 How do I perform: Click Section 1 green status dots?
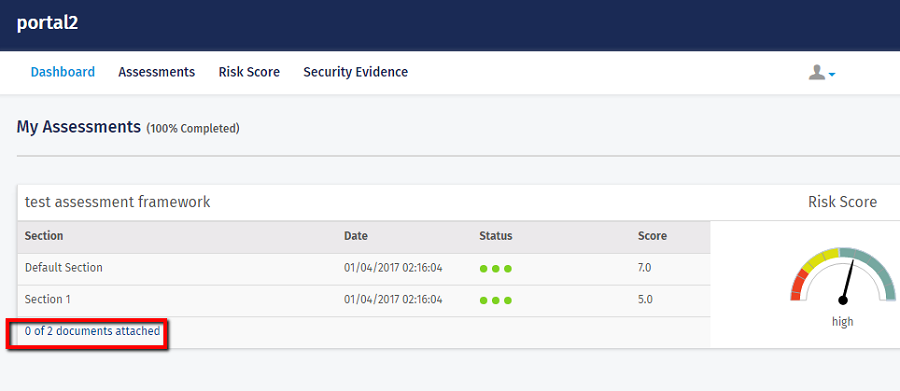point(495,300)
